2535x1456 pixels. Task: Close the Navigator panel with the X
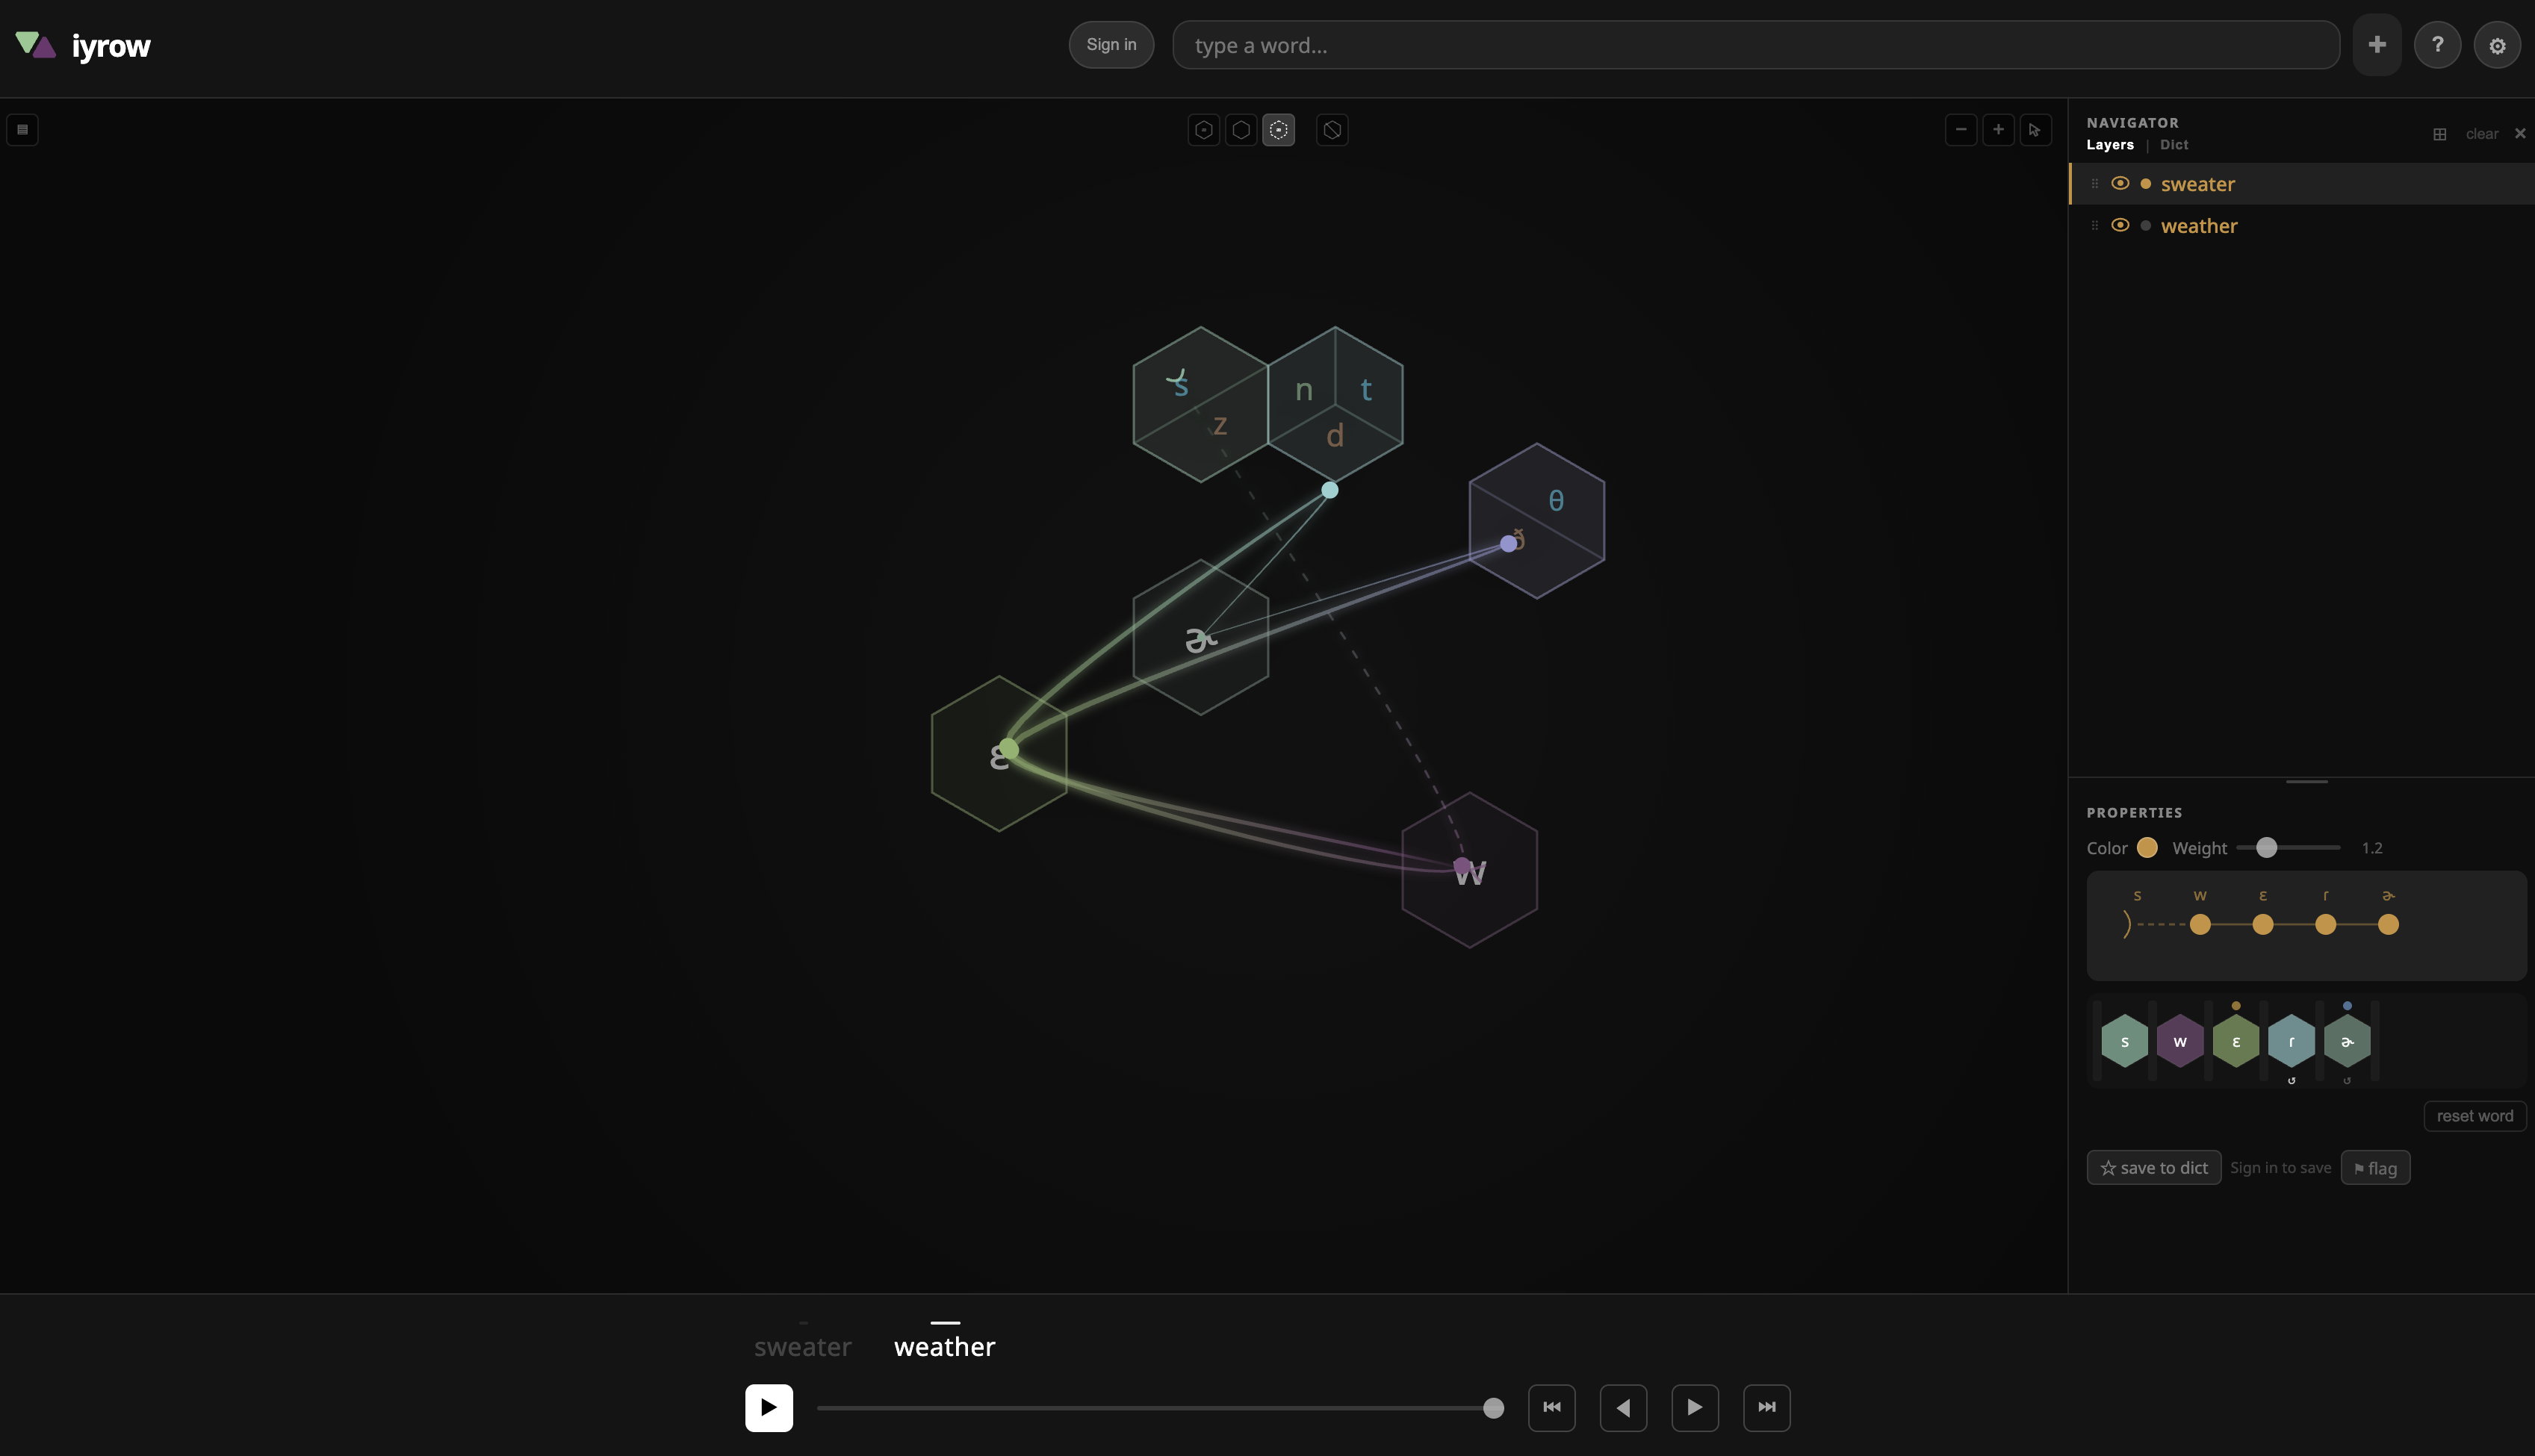2520,134
